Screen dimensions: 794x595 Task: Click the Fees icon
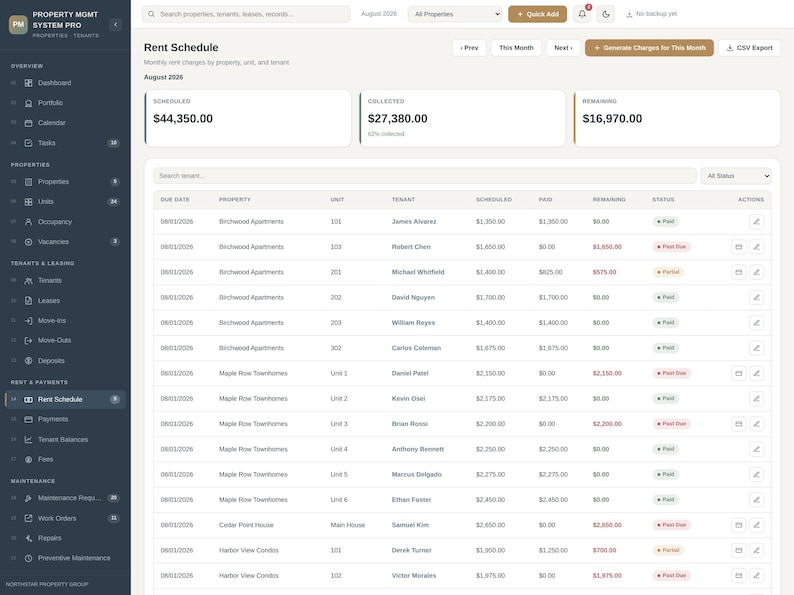click(28, 459)
